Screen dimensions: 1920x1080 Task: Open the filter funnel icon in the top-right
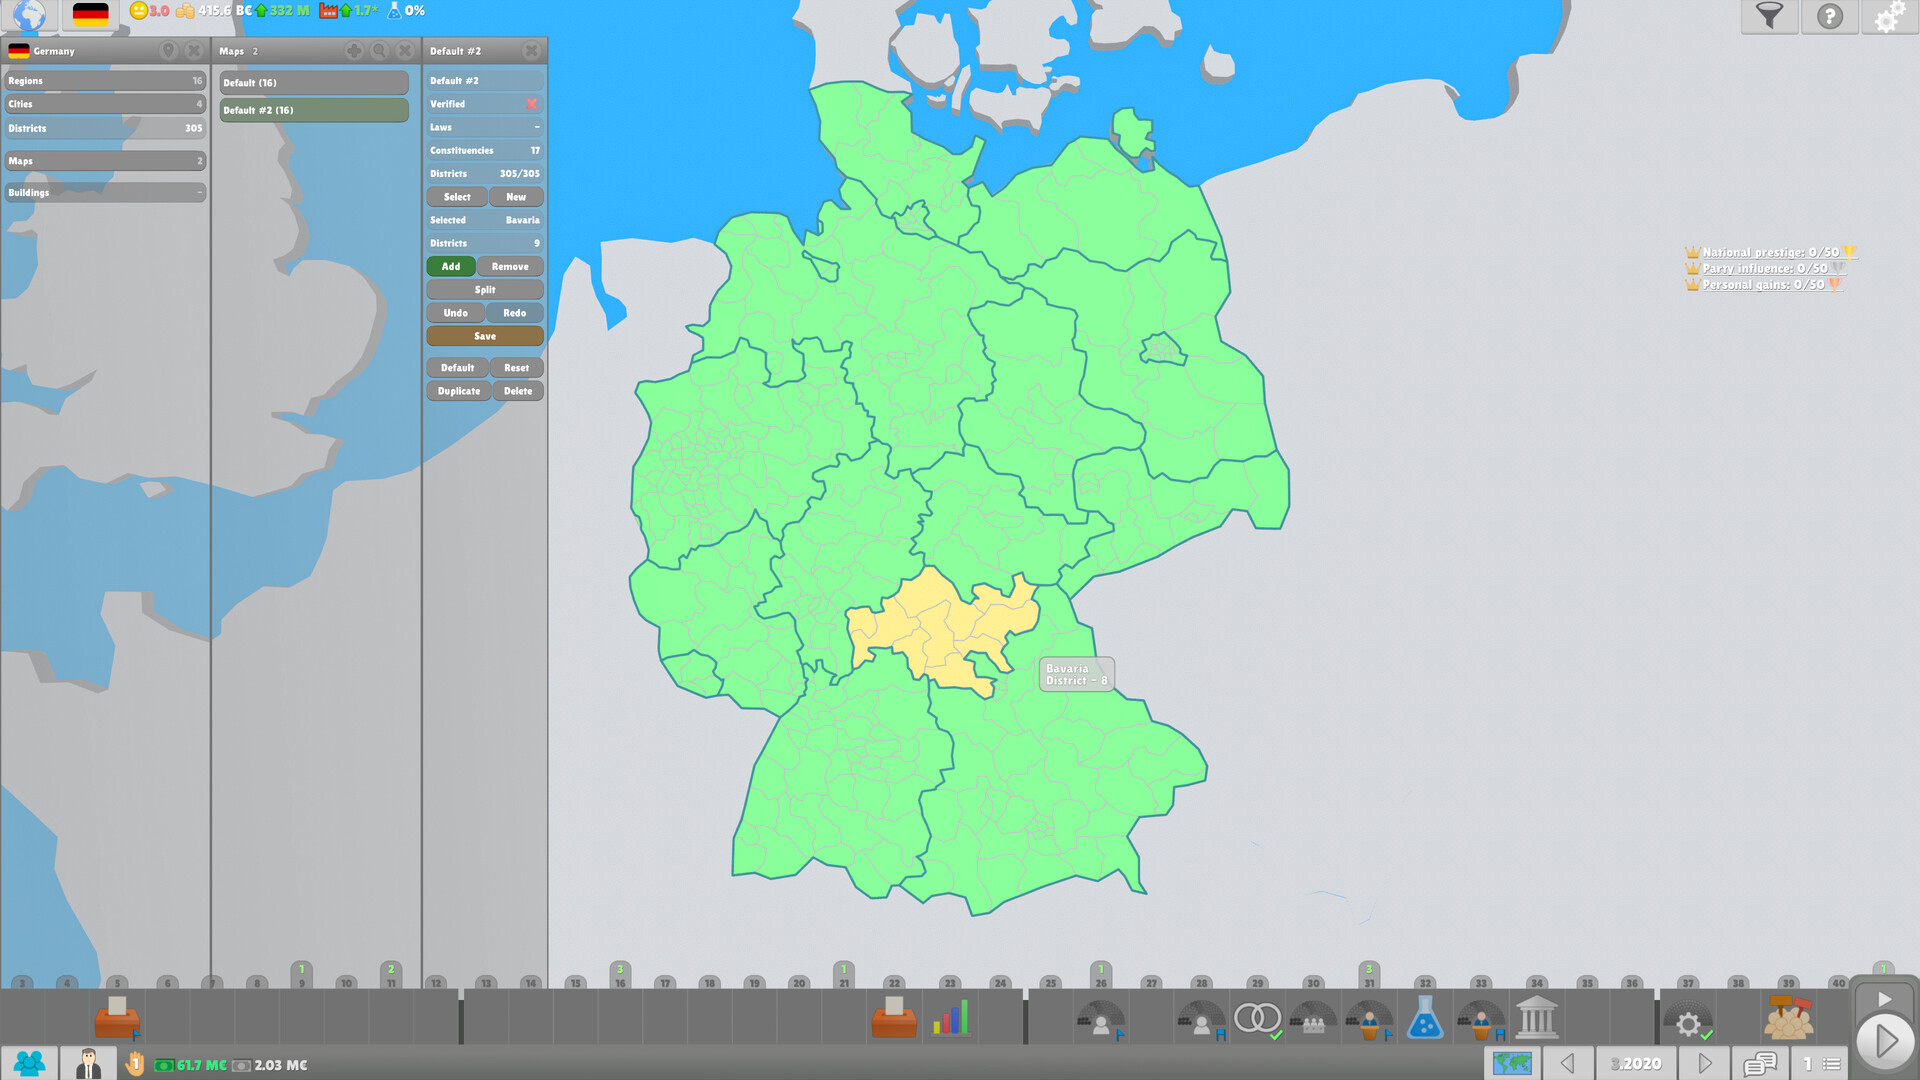click(x=1769, y=17)
